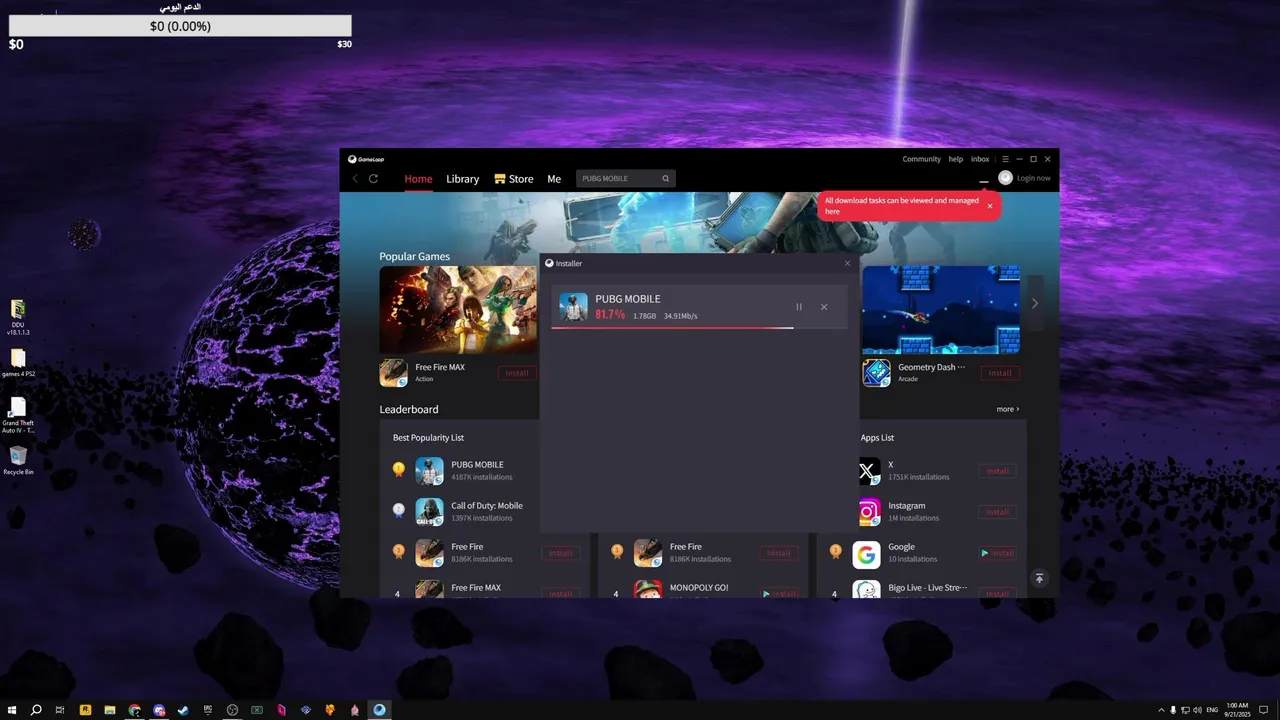
Task: Click Call of Duty: Mobile icon
Action: pyautogui.click(x=429, y=511)
